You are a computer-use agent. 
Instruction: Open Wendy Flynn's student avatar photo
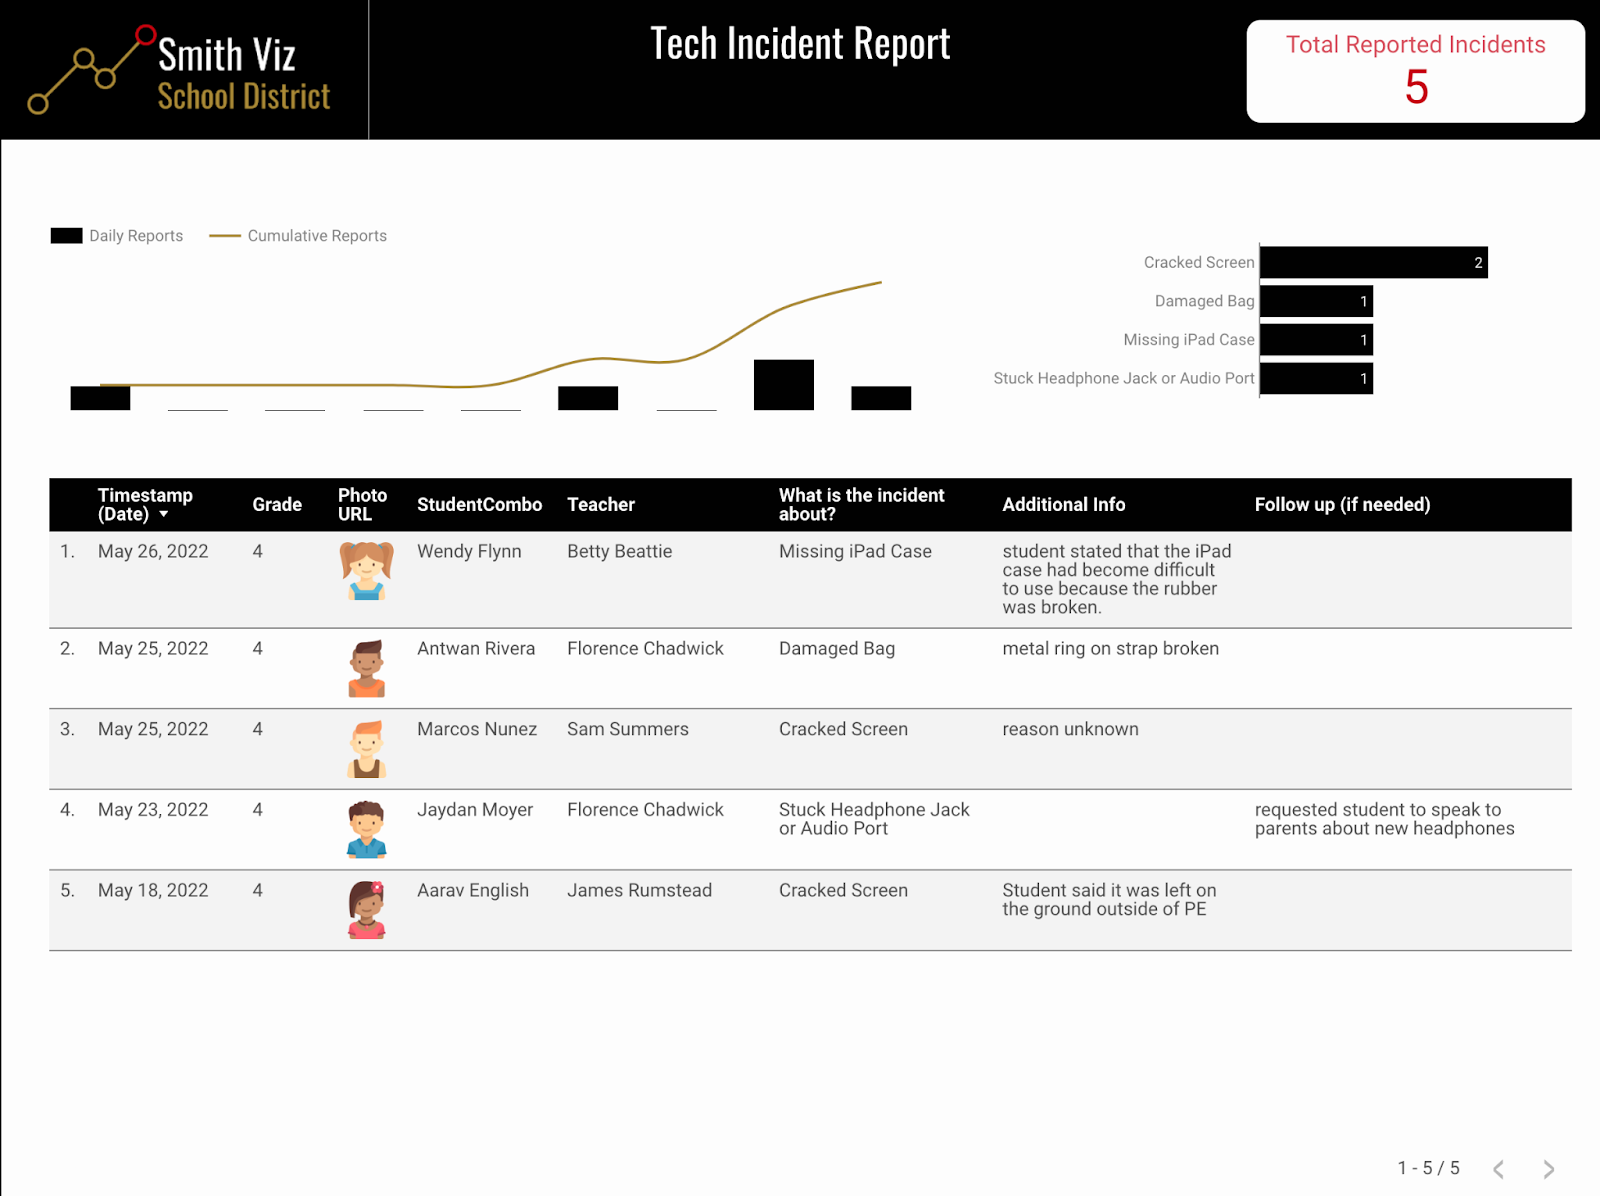[366, 570]
